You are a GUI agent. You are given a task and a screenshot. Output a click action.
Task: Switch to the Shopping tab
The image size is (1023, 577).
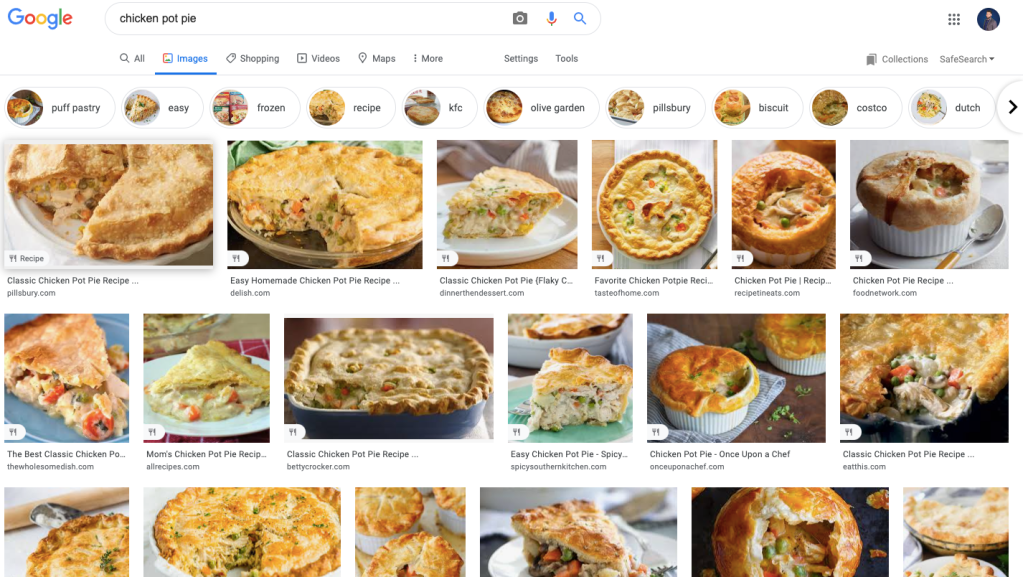point(252,59)
